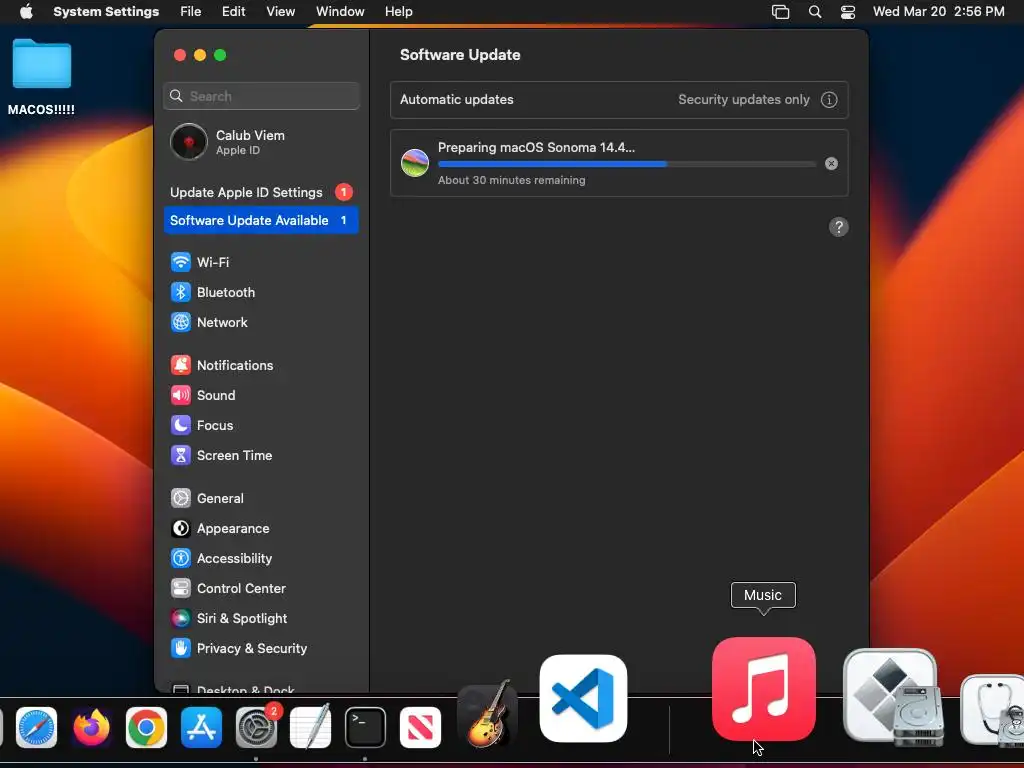Launch Safari from the Dock
This screenshot has height=768, width=1024.
pos(37,728)
